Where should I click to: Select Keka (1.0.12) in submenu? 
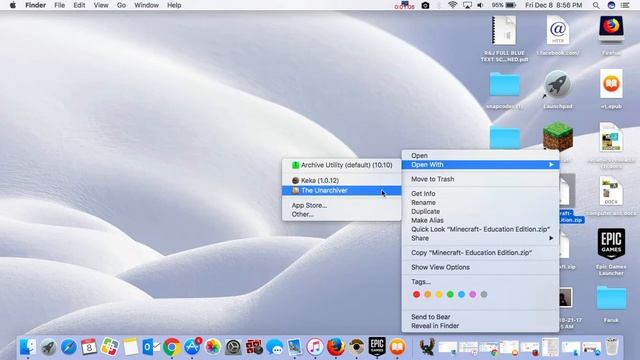coord(341,180)
